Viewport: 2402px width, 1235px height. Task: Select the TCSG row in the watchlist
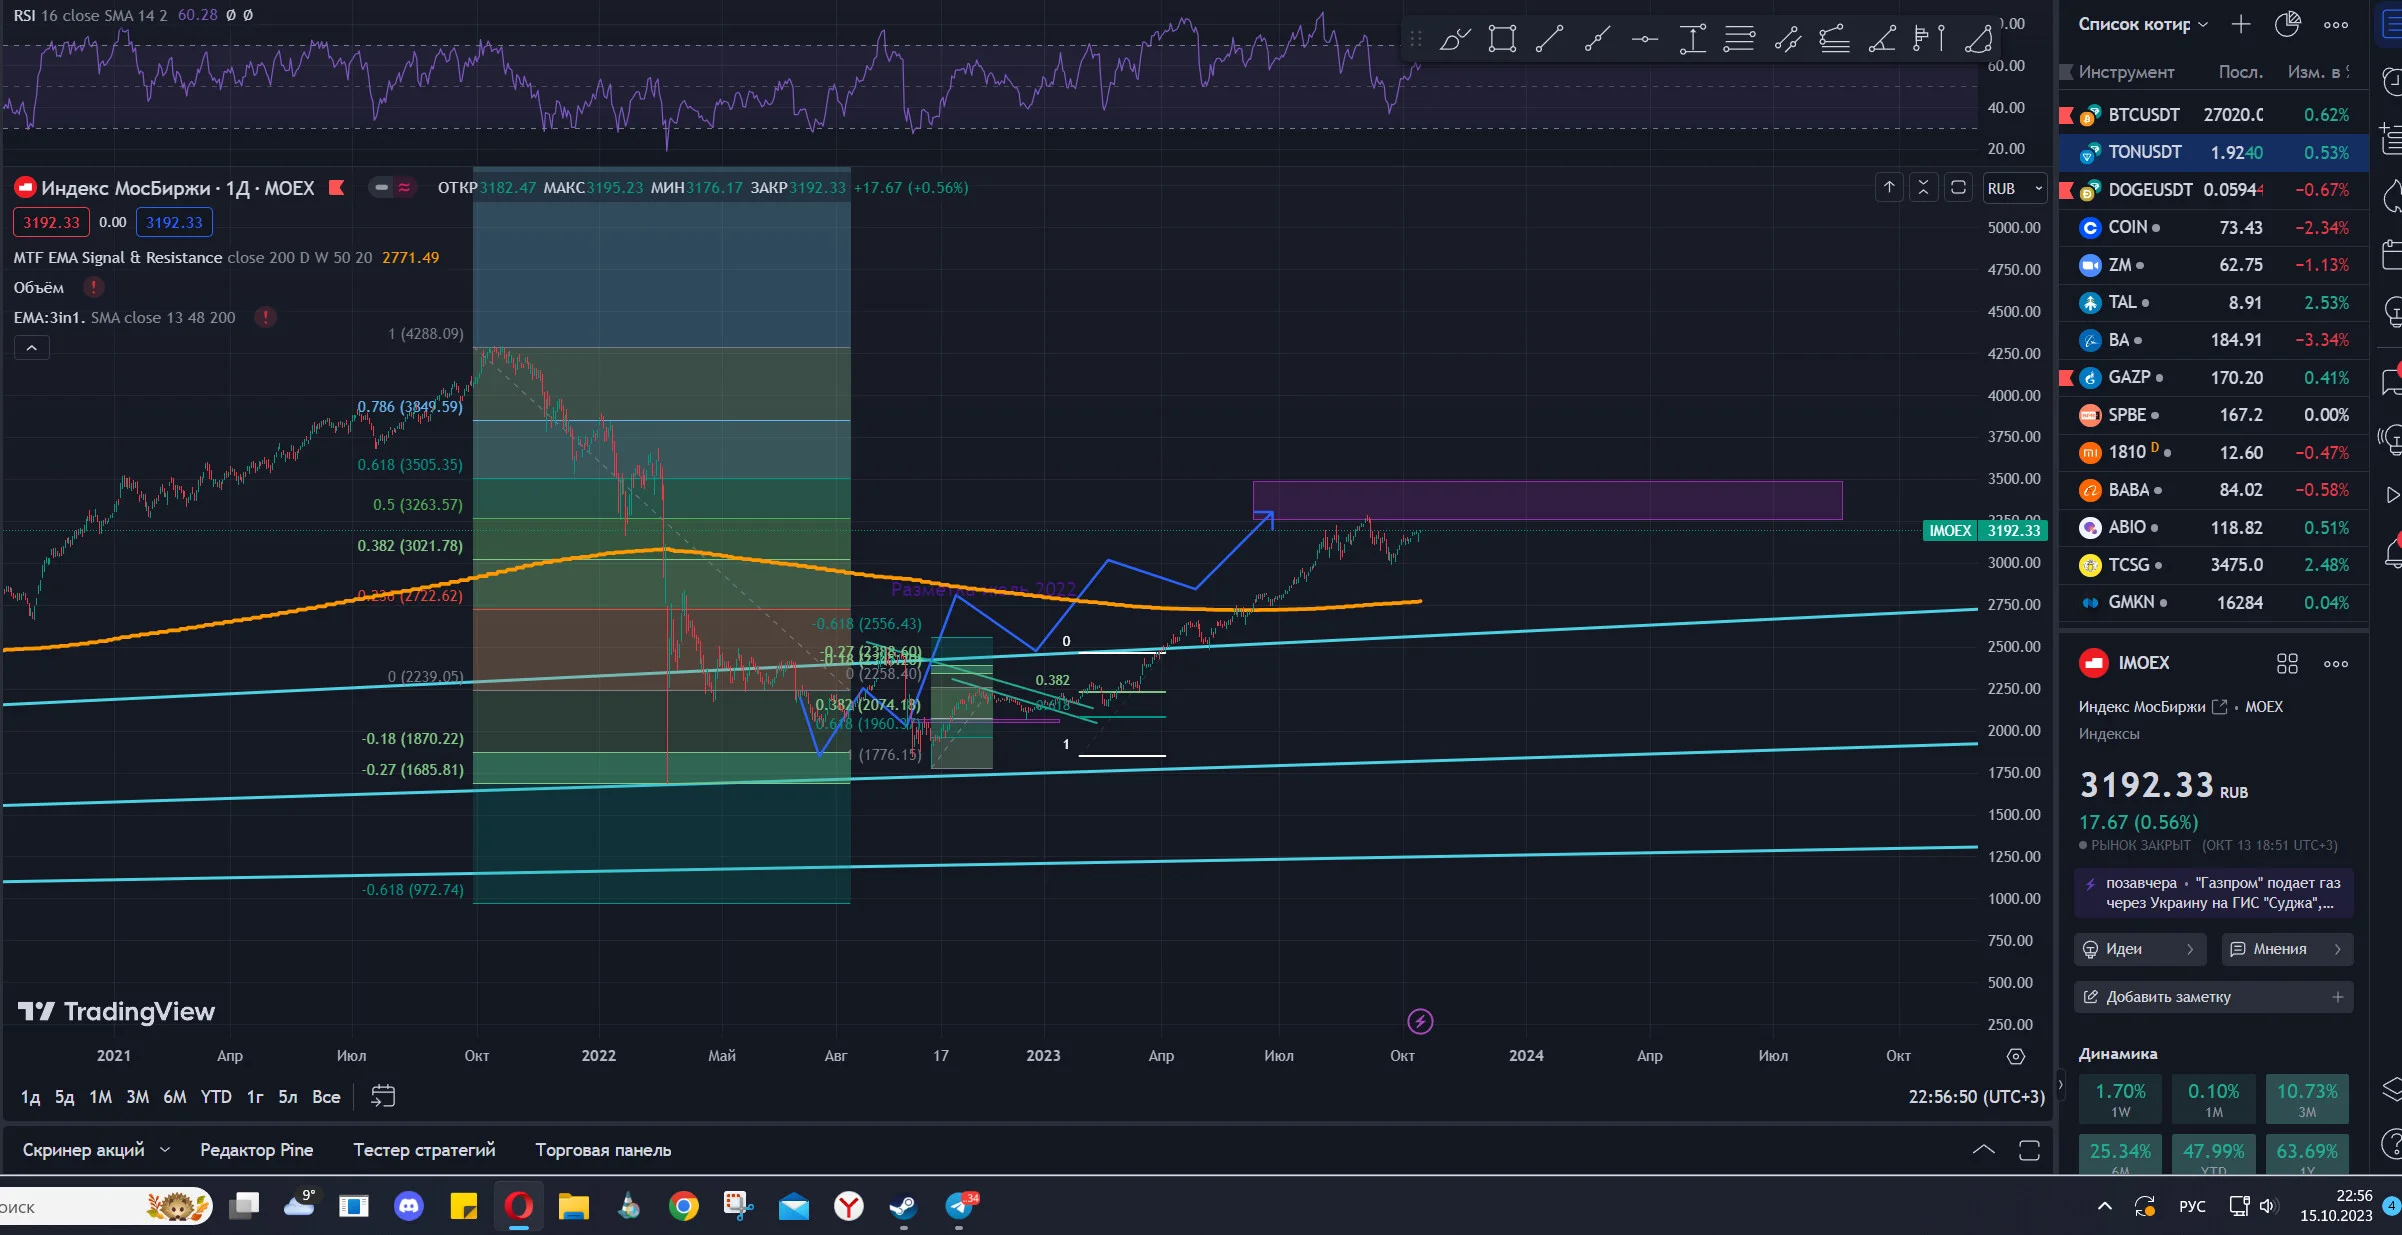[x=2213, y=565]
